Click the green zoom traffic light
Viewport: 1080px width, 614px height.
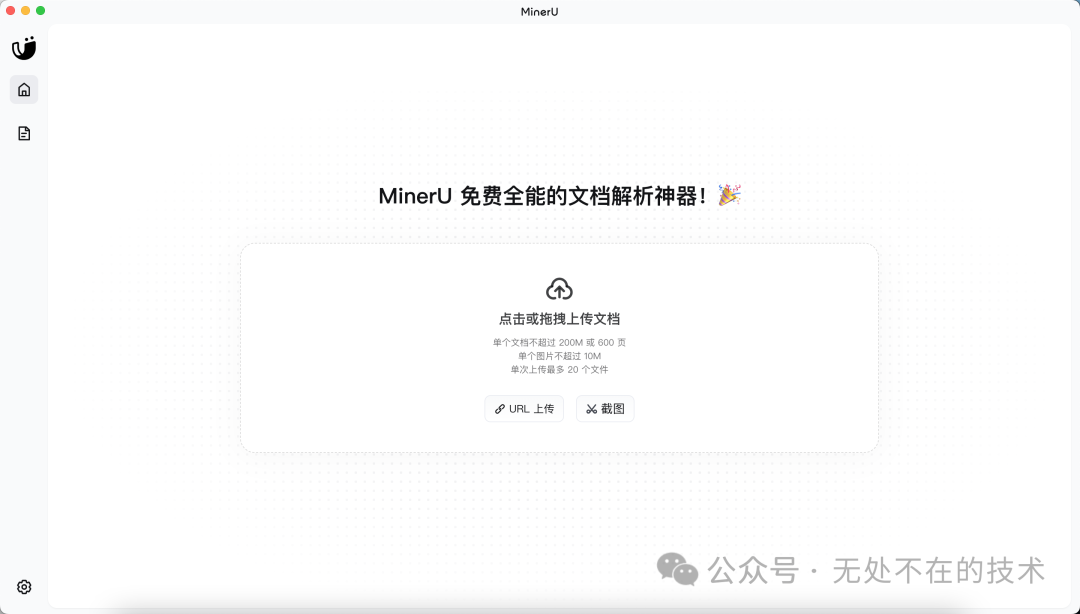click(x=38, y=9)
